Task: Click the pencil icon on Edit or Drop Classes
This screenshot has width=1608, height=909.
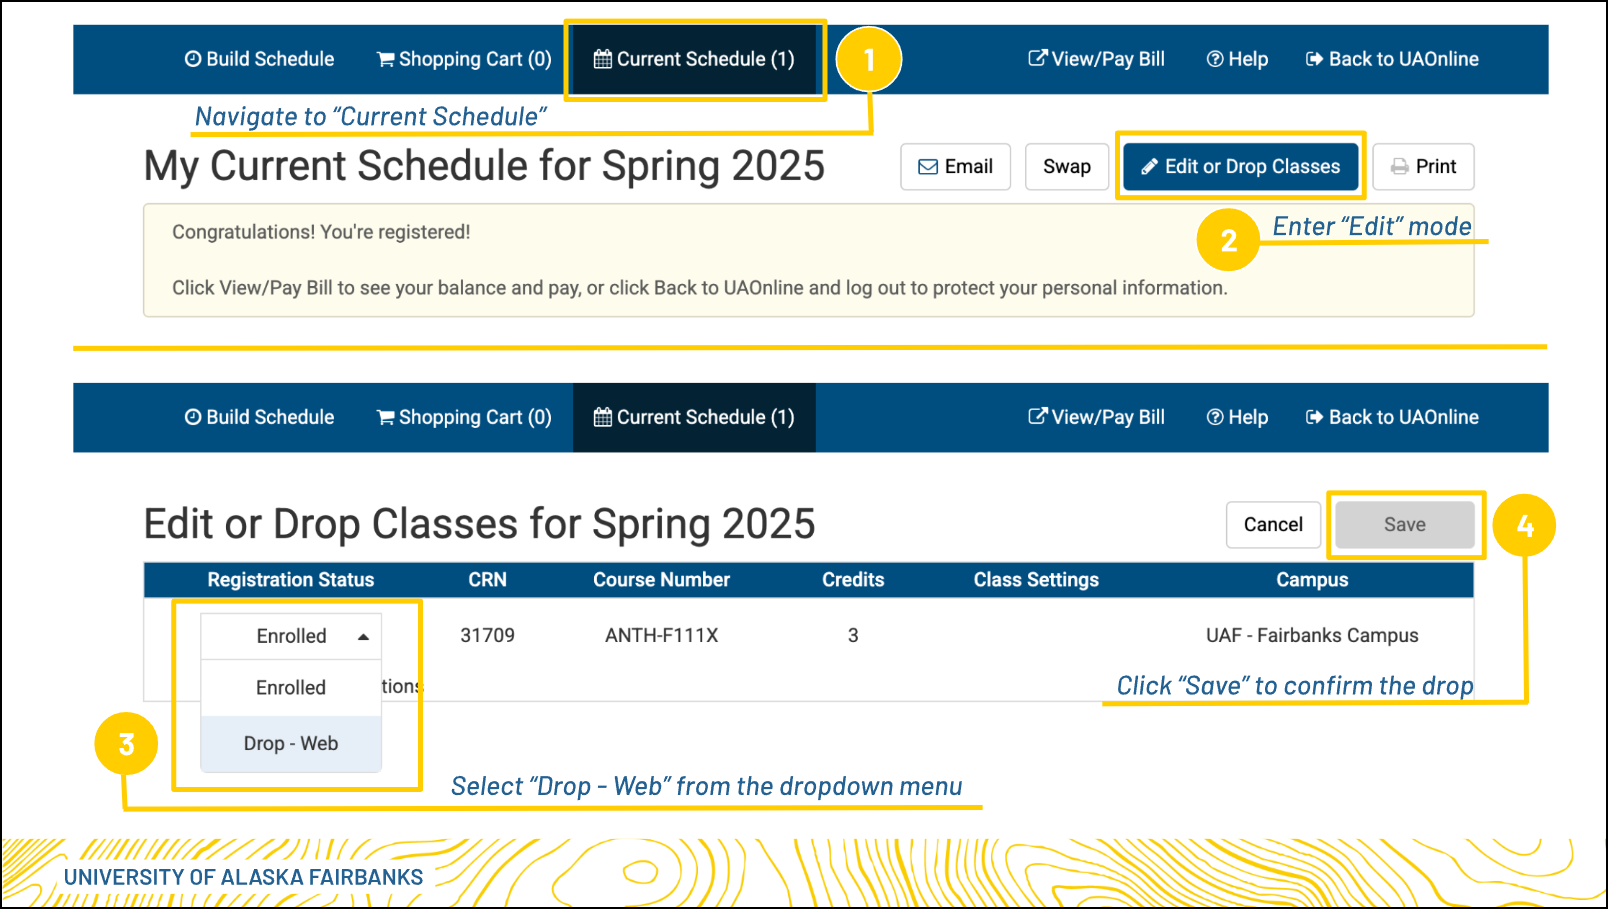Action: 1150,167
